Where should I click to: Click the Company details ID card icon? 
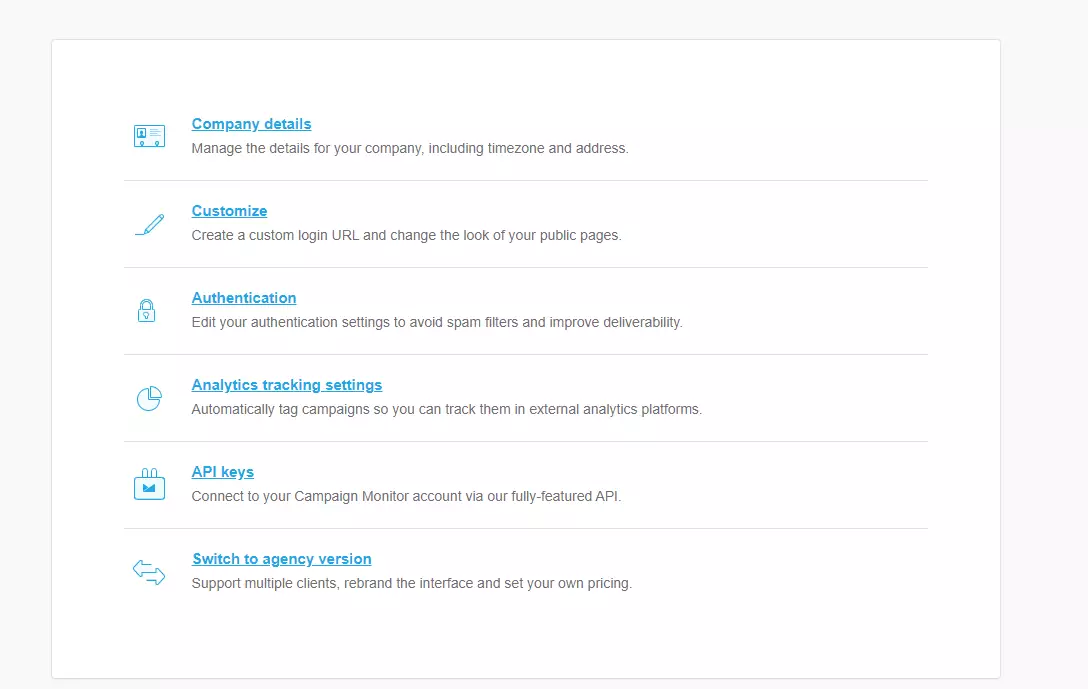tap(149, 135)
